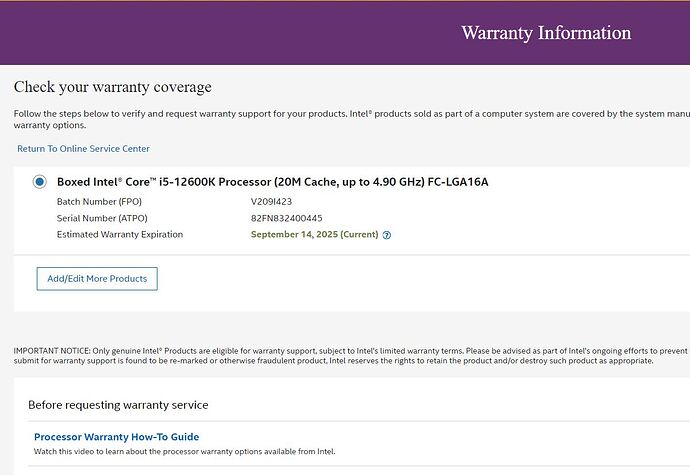Click the serial number 82FN832400445

[286, 218]
